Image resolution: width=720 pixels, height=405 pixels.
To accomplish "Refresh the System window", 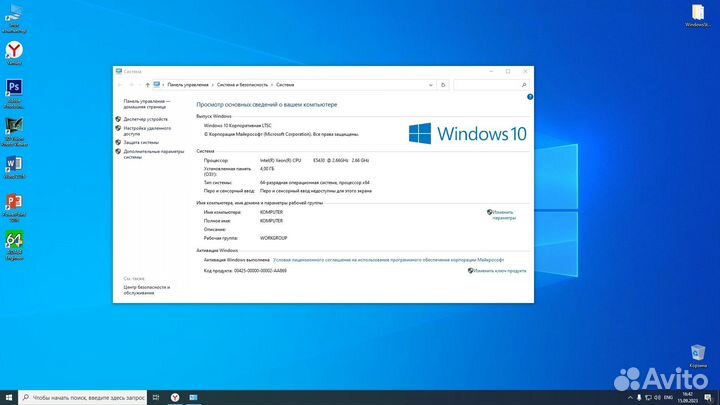I will click(443, 85).
